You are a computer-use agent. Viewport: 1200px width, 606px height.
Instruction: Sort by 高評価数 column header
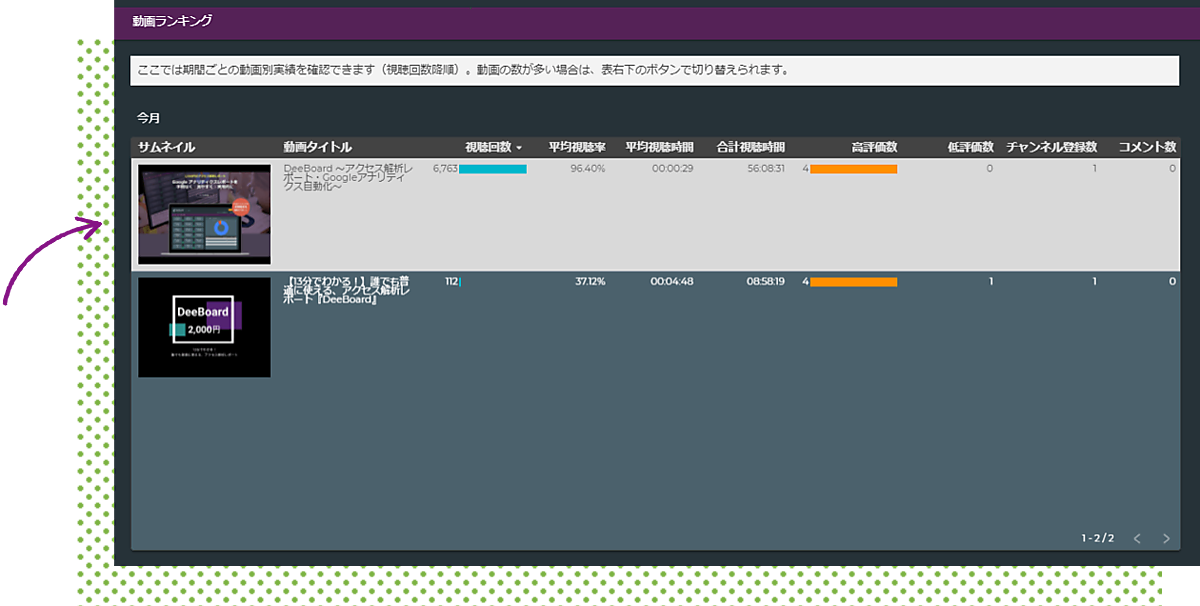click(x=873, y=147)
